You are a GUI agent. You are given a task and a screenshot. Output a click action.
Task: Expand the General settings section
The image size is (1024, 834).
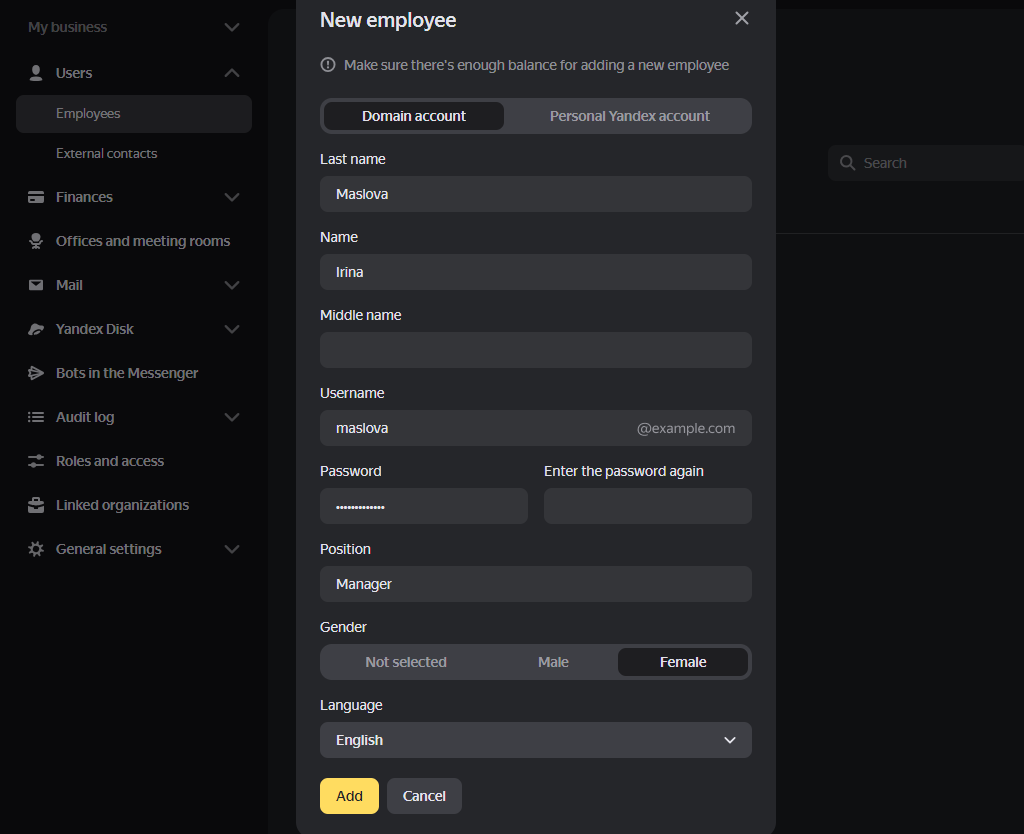tap(232, 549)
